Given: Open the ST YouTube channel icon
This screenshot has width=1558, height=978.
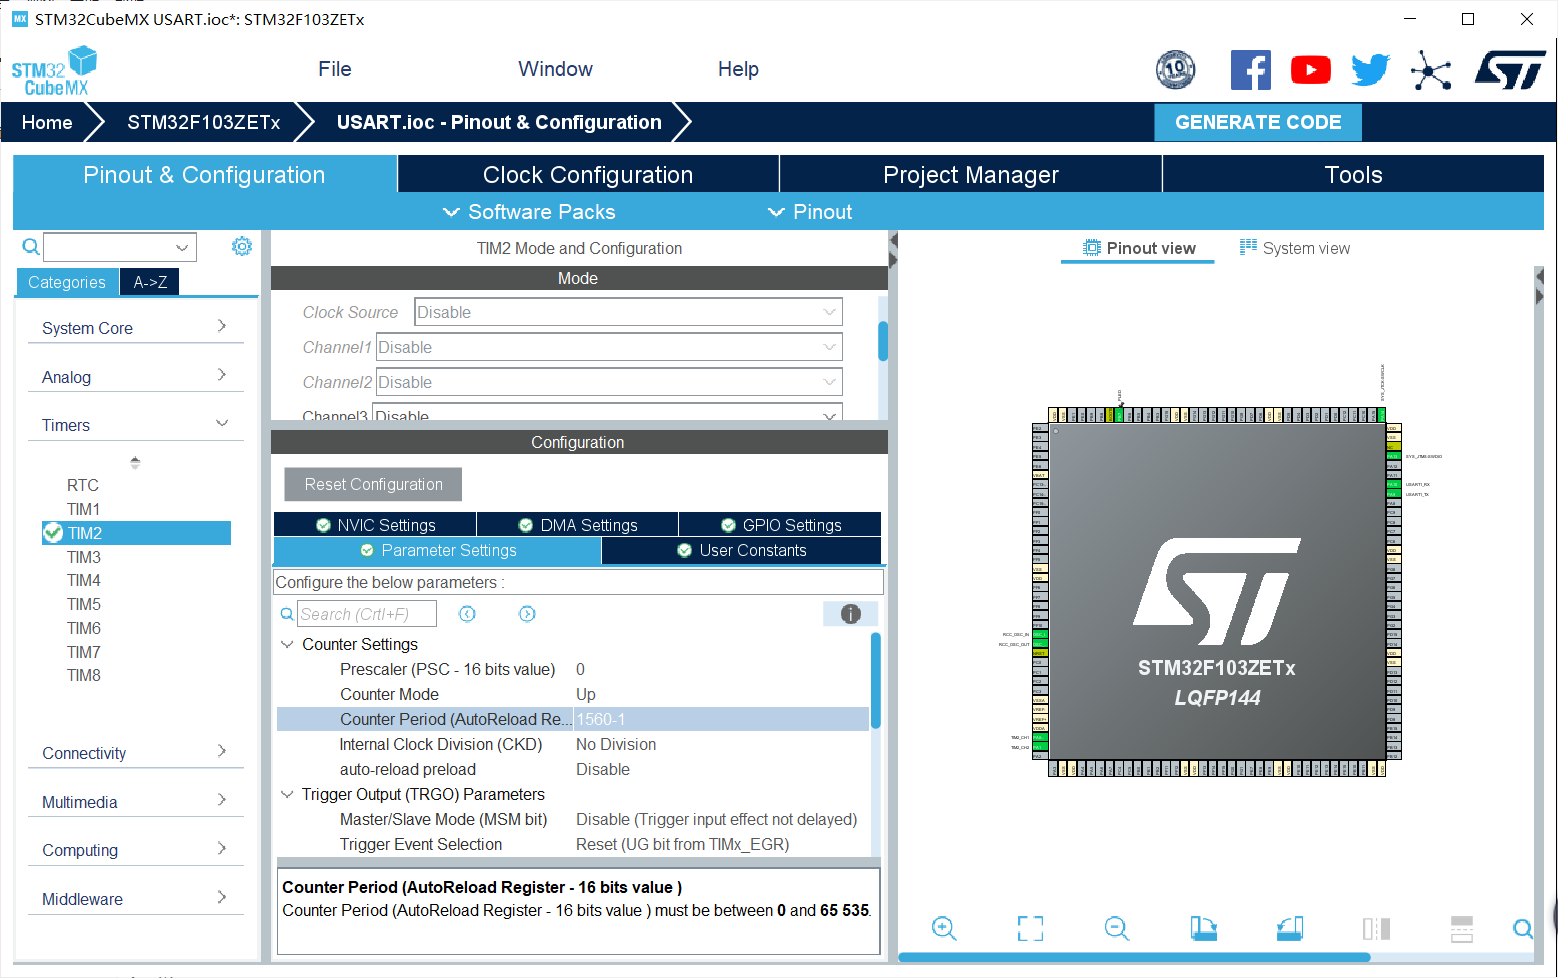Looking at the screenshot, I should (x=1311, y=70).
